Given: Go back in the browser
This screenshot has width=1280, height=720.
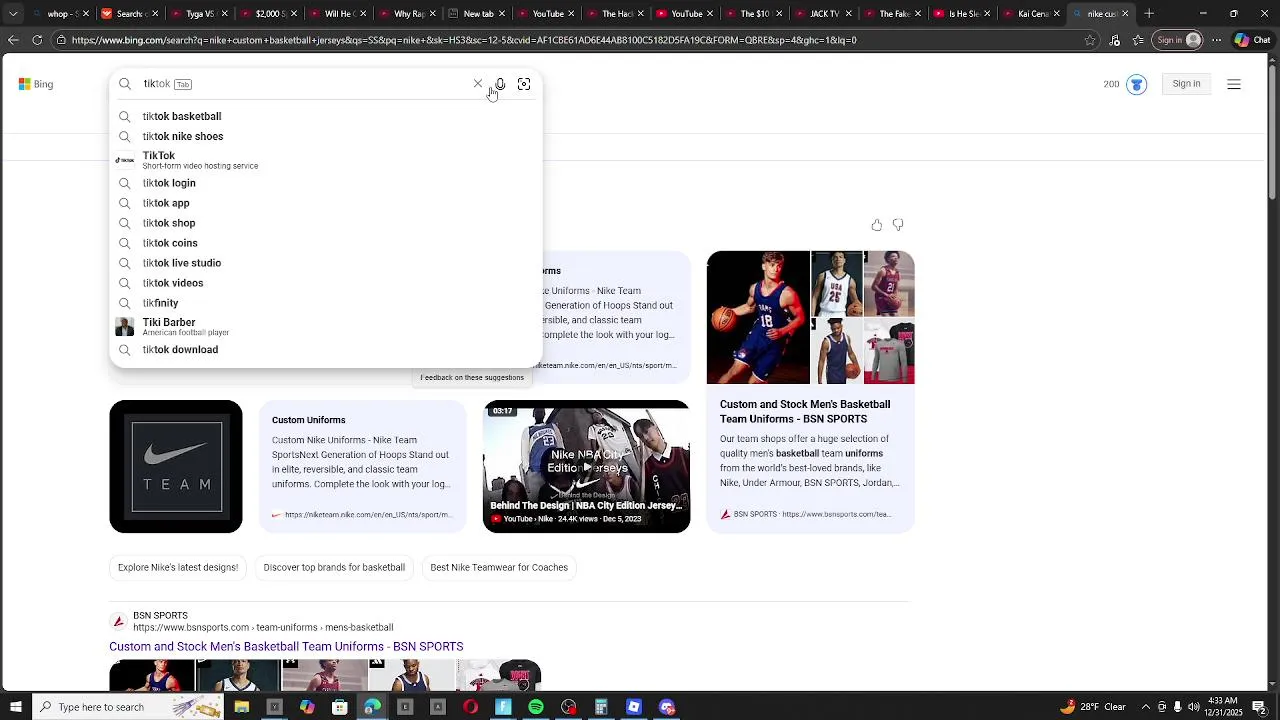Looking at the screenshot, I should (13, 40).
